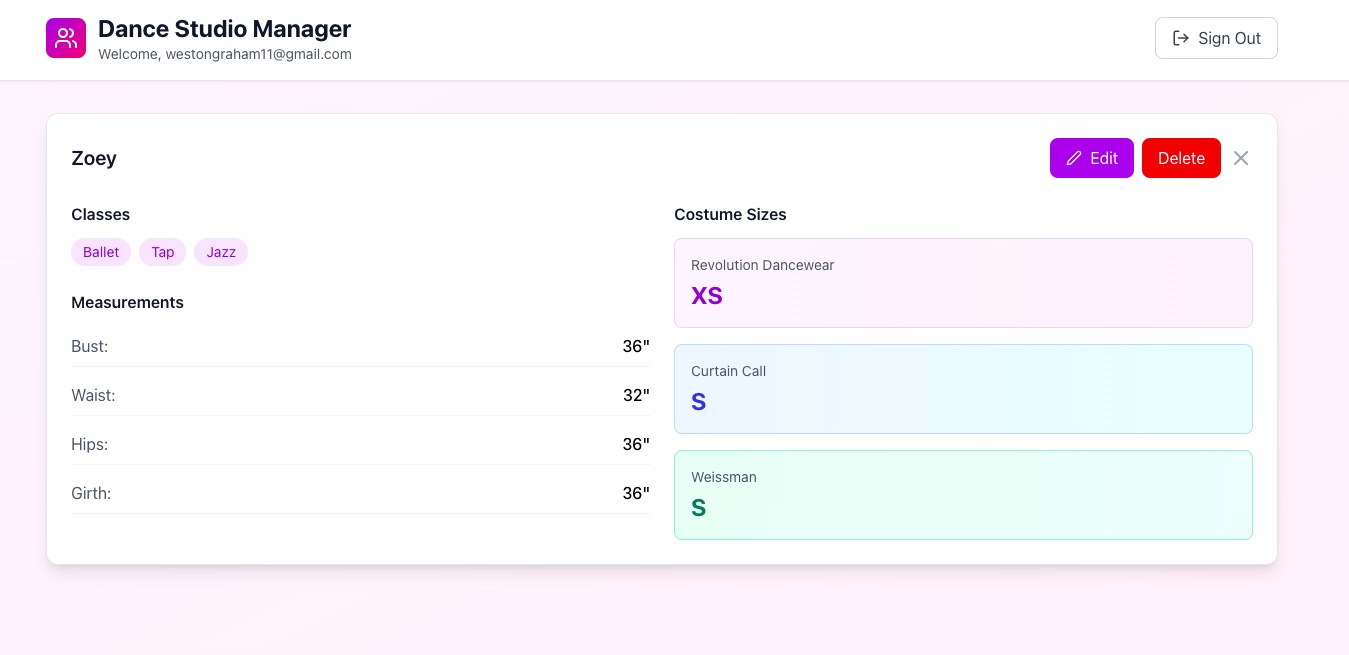Image resolution: width=1349 pixels, height=655 pixels.
Task: Click the Girth measurement row
Action: click(x=360, y=493)
